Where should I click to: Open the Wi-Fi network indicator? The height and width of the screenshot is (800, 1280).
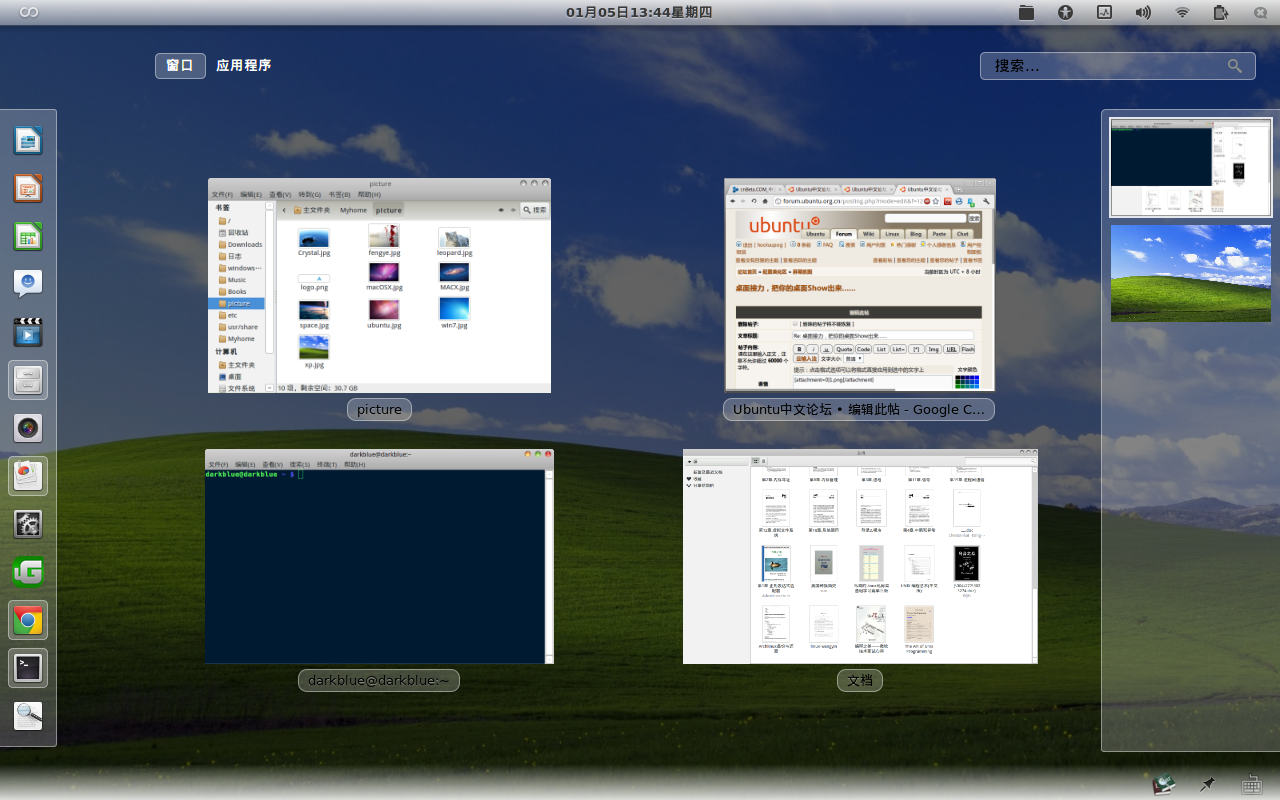1182,12
